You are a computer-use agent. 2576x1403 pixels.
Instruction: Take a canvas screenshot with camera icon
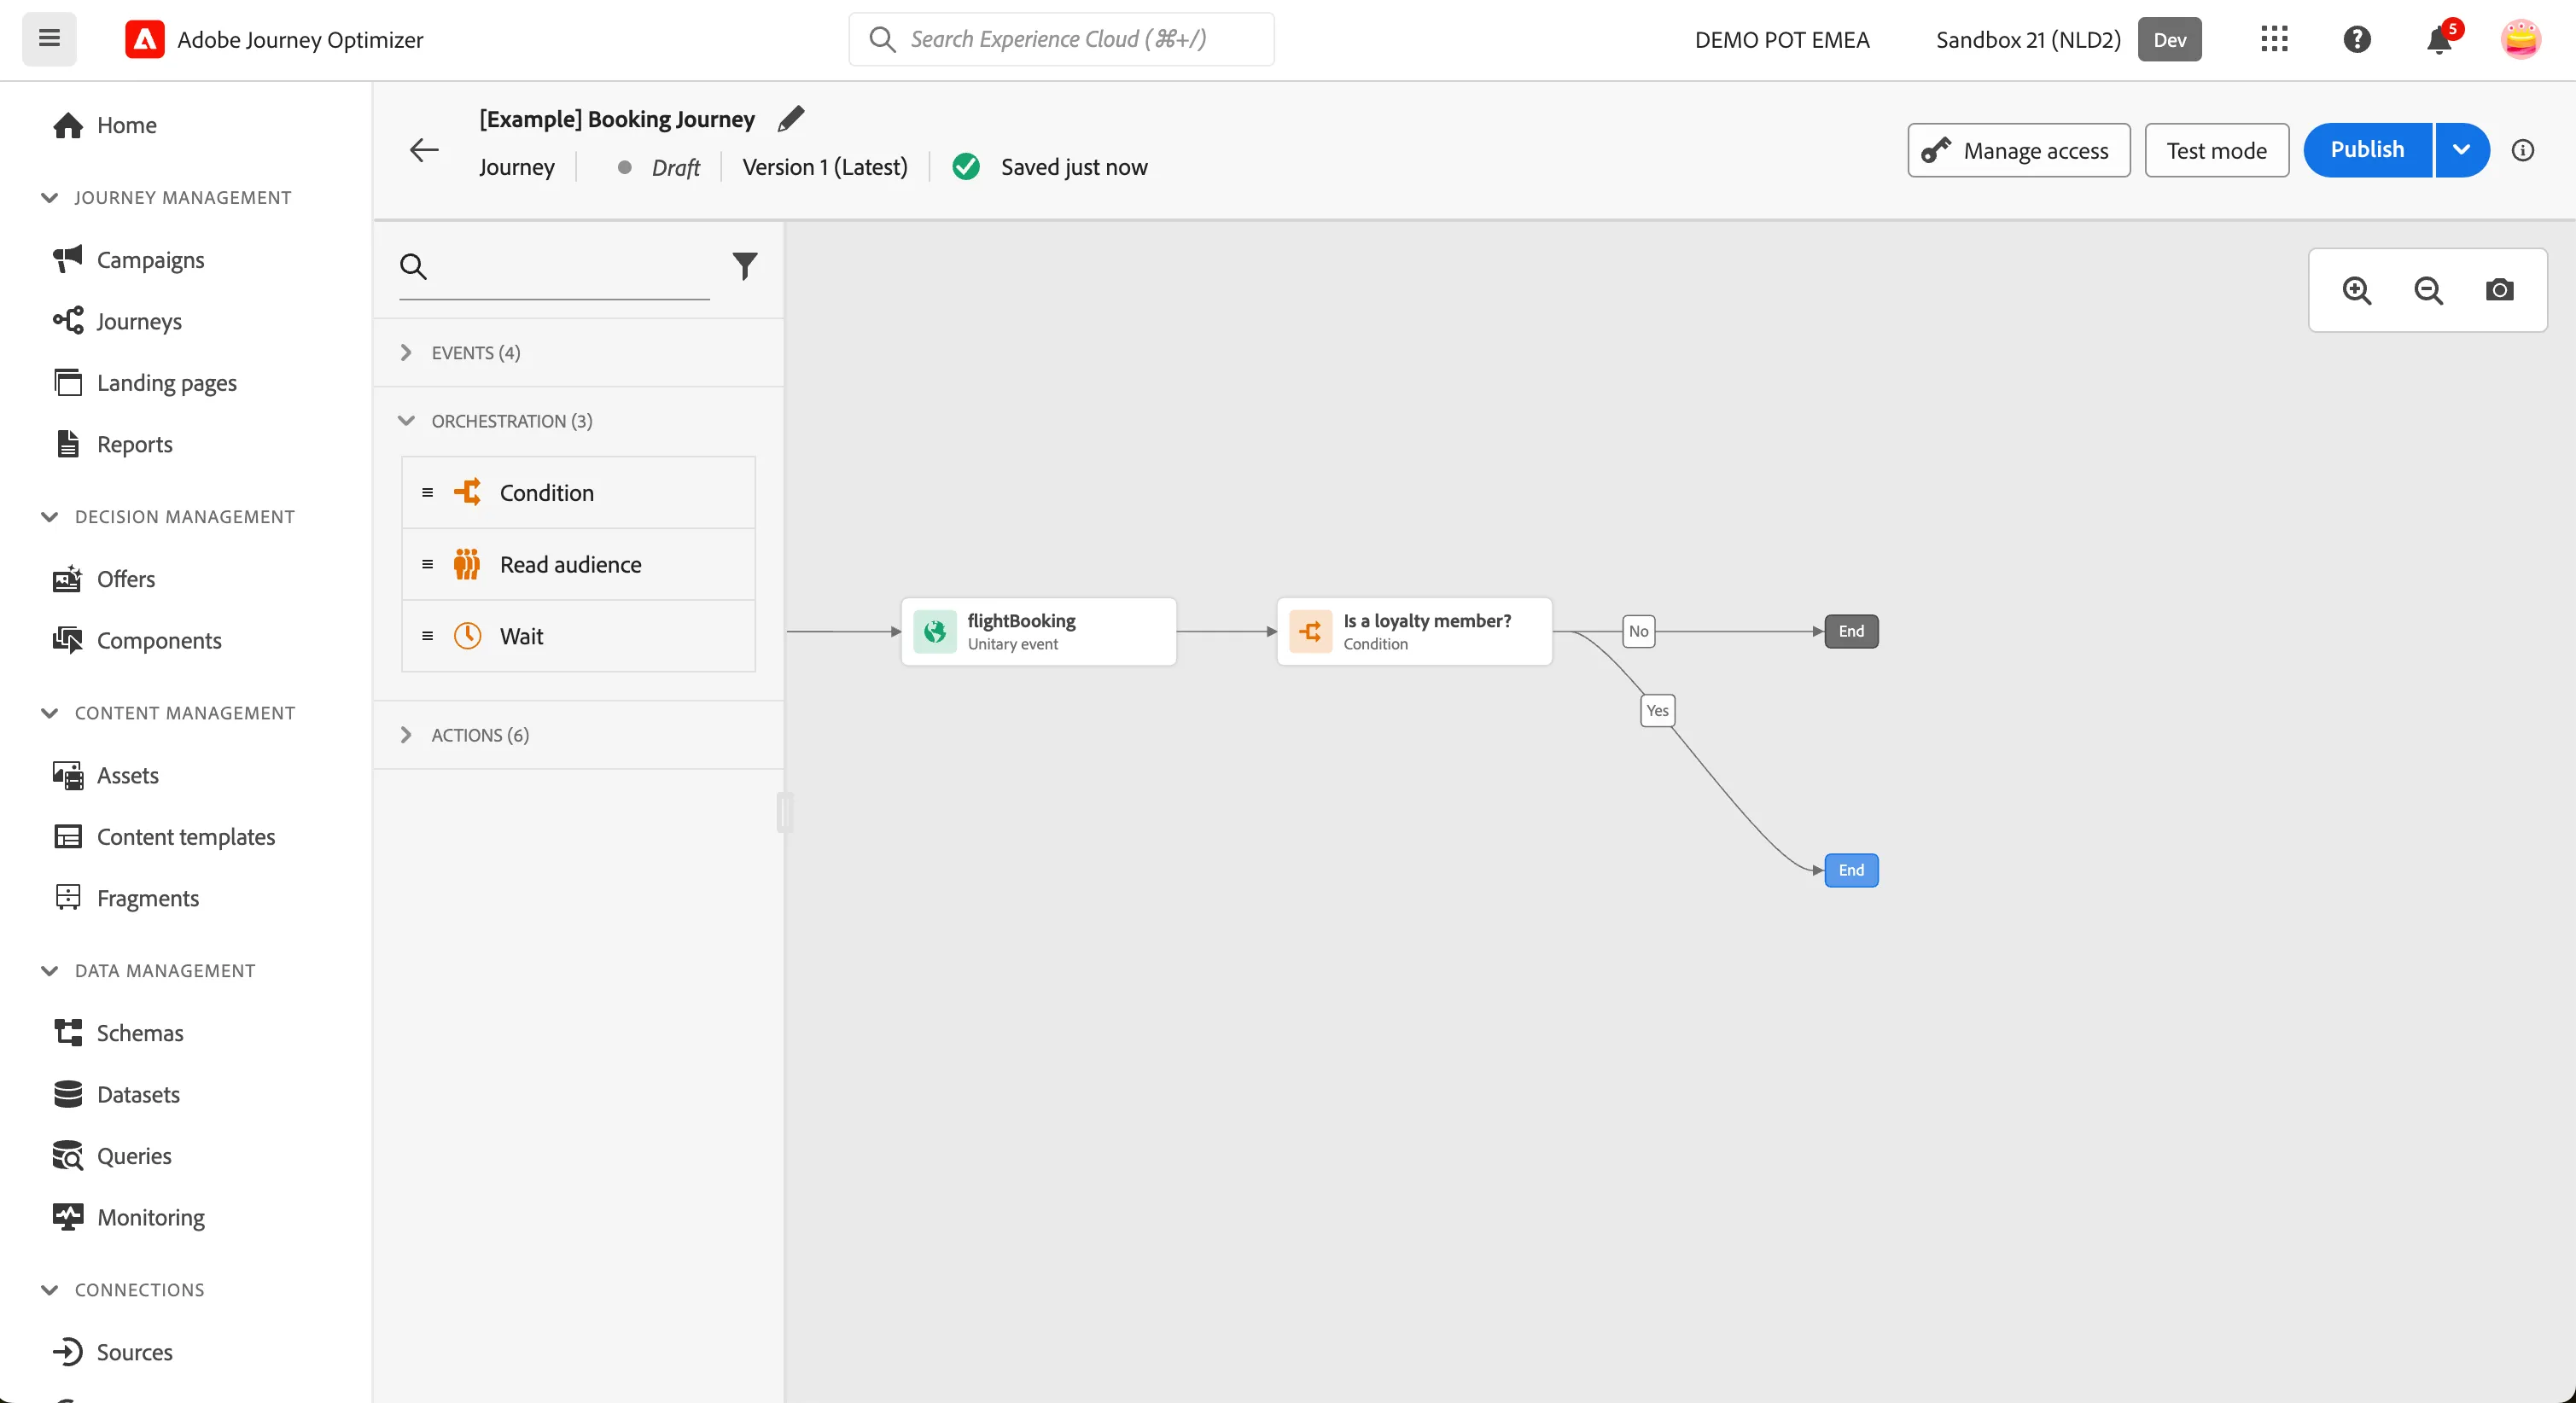2499,290
